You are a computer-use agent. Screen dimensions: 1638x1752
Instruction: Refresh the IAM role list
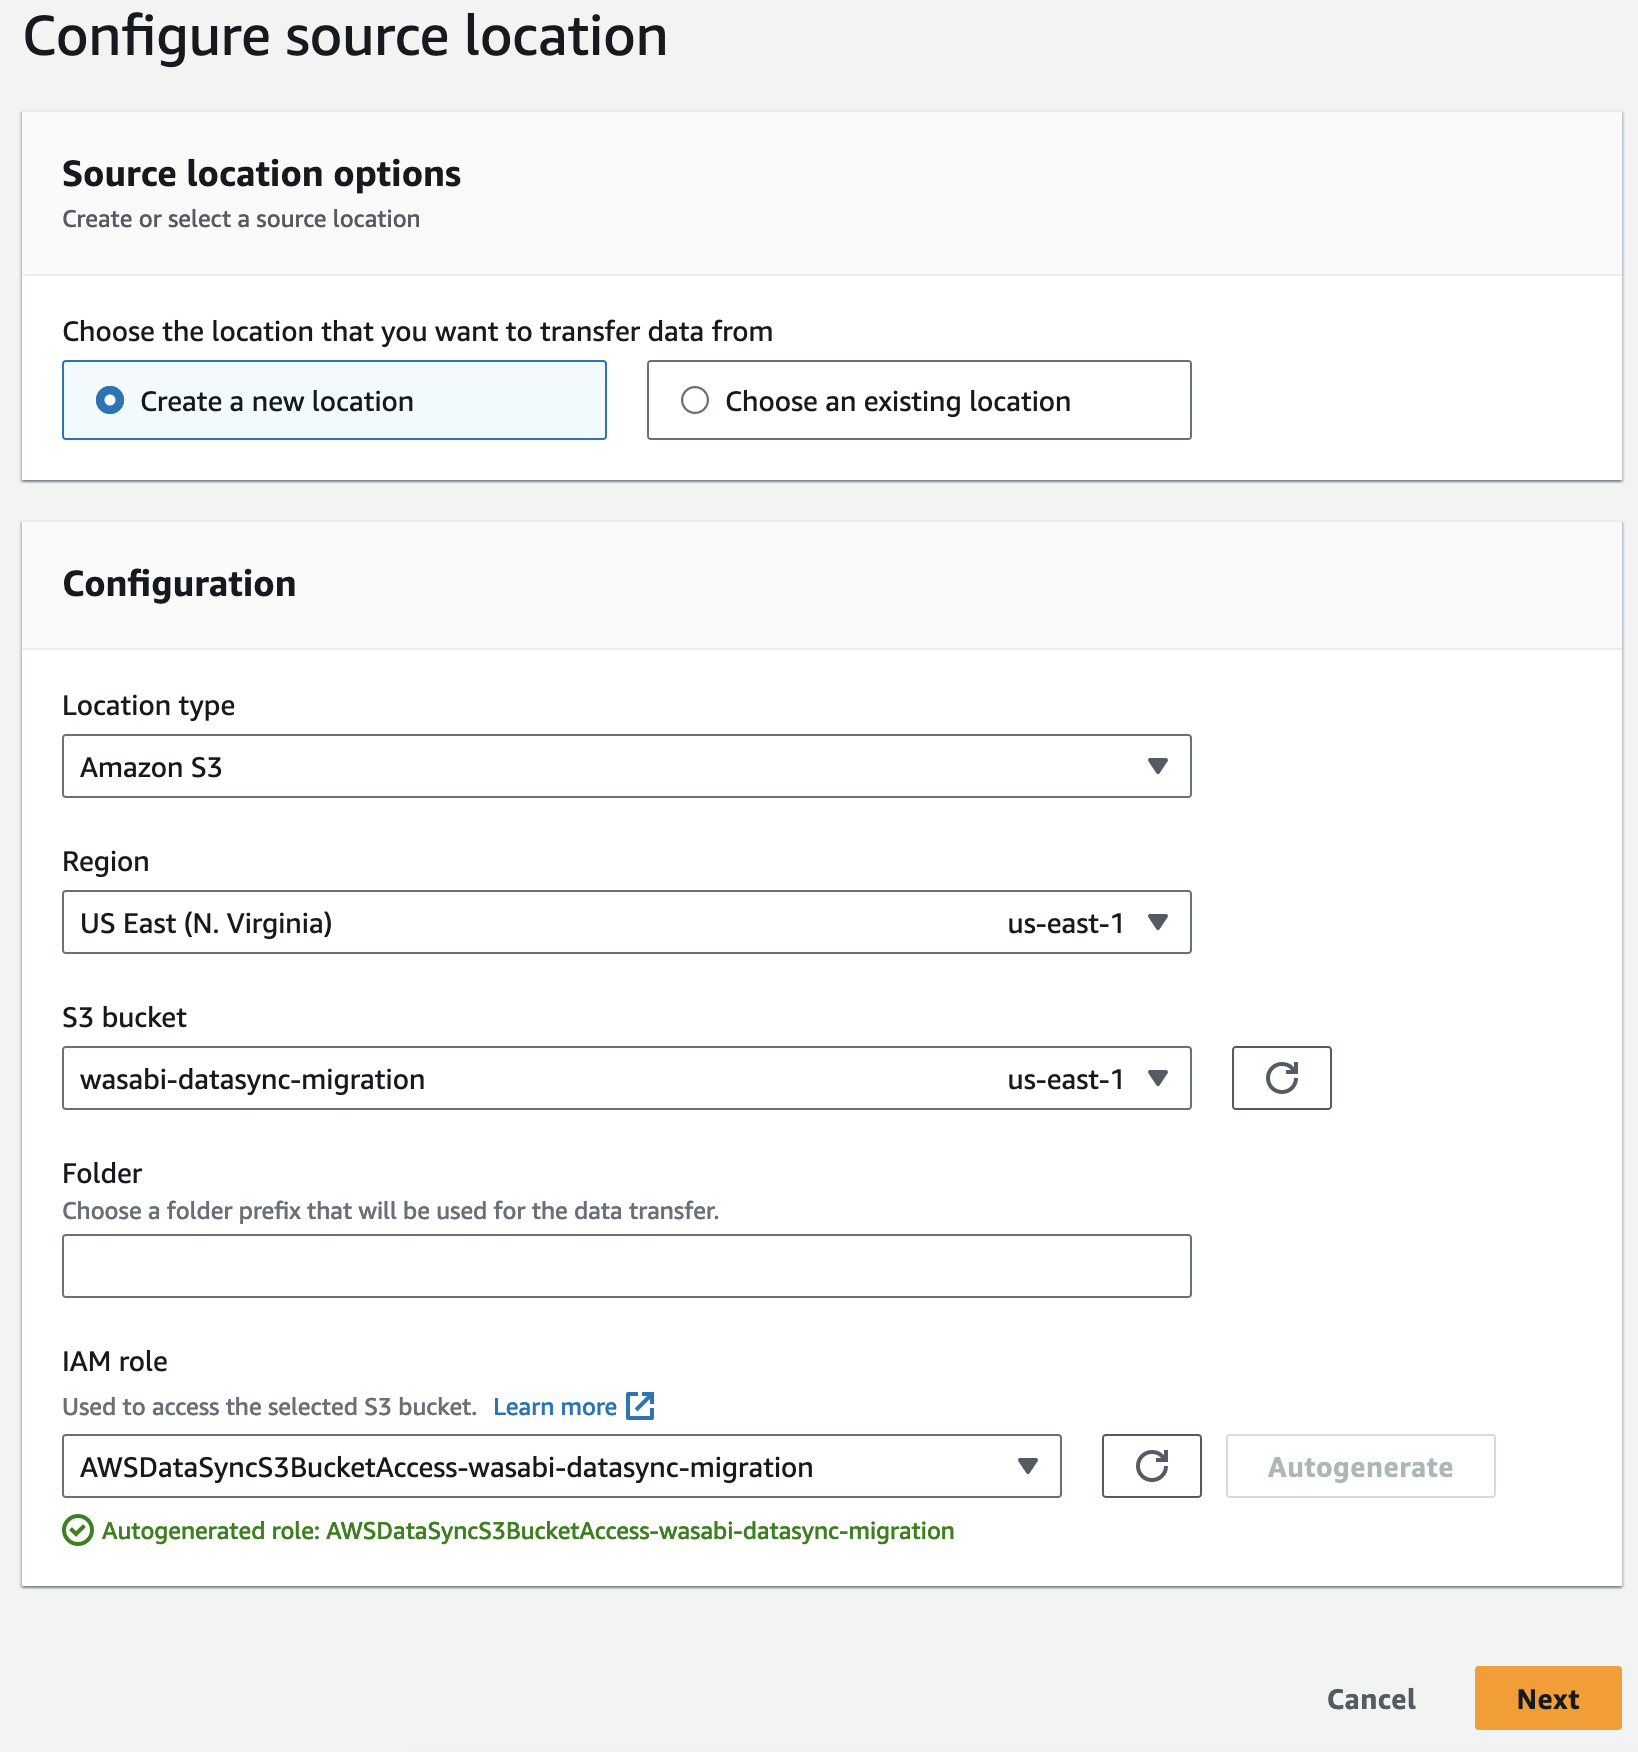pyautogui.click(x=1151, y=1466)
